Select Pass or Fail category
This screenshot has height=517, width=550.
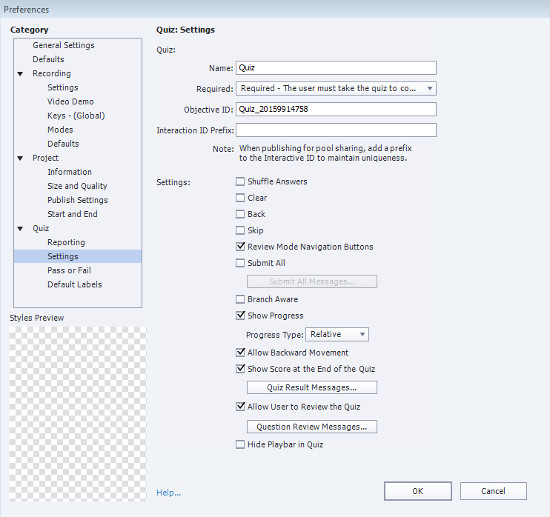69,270
